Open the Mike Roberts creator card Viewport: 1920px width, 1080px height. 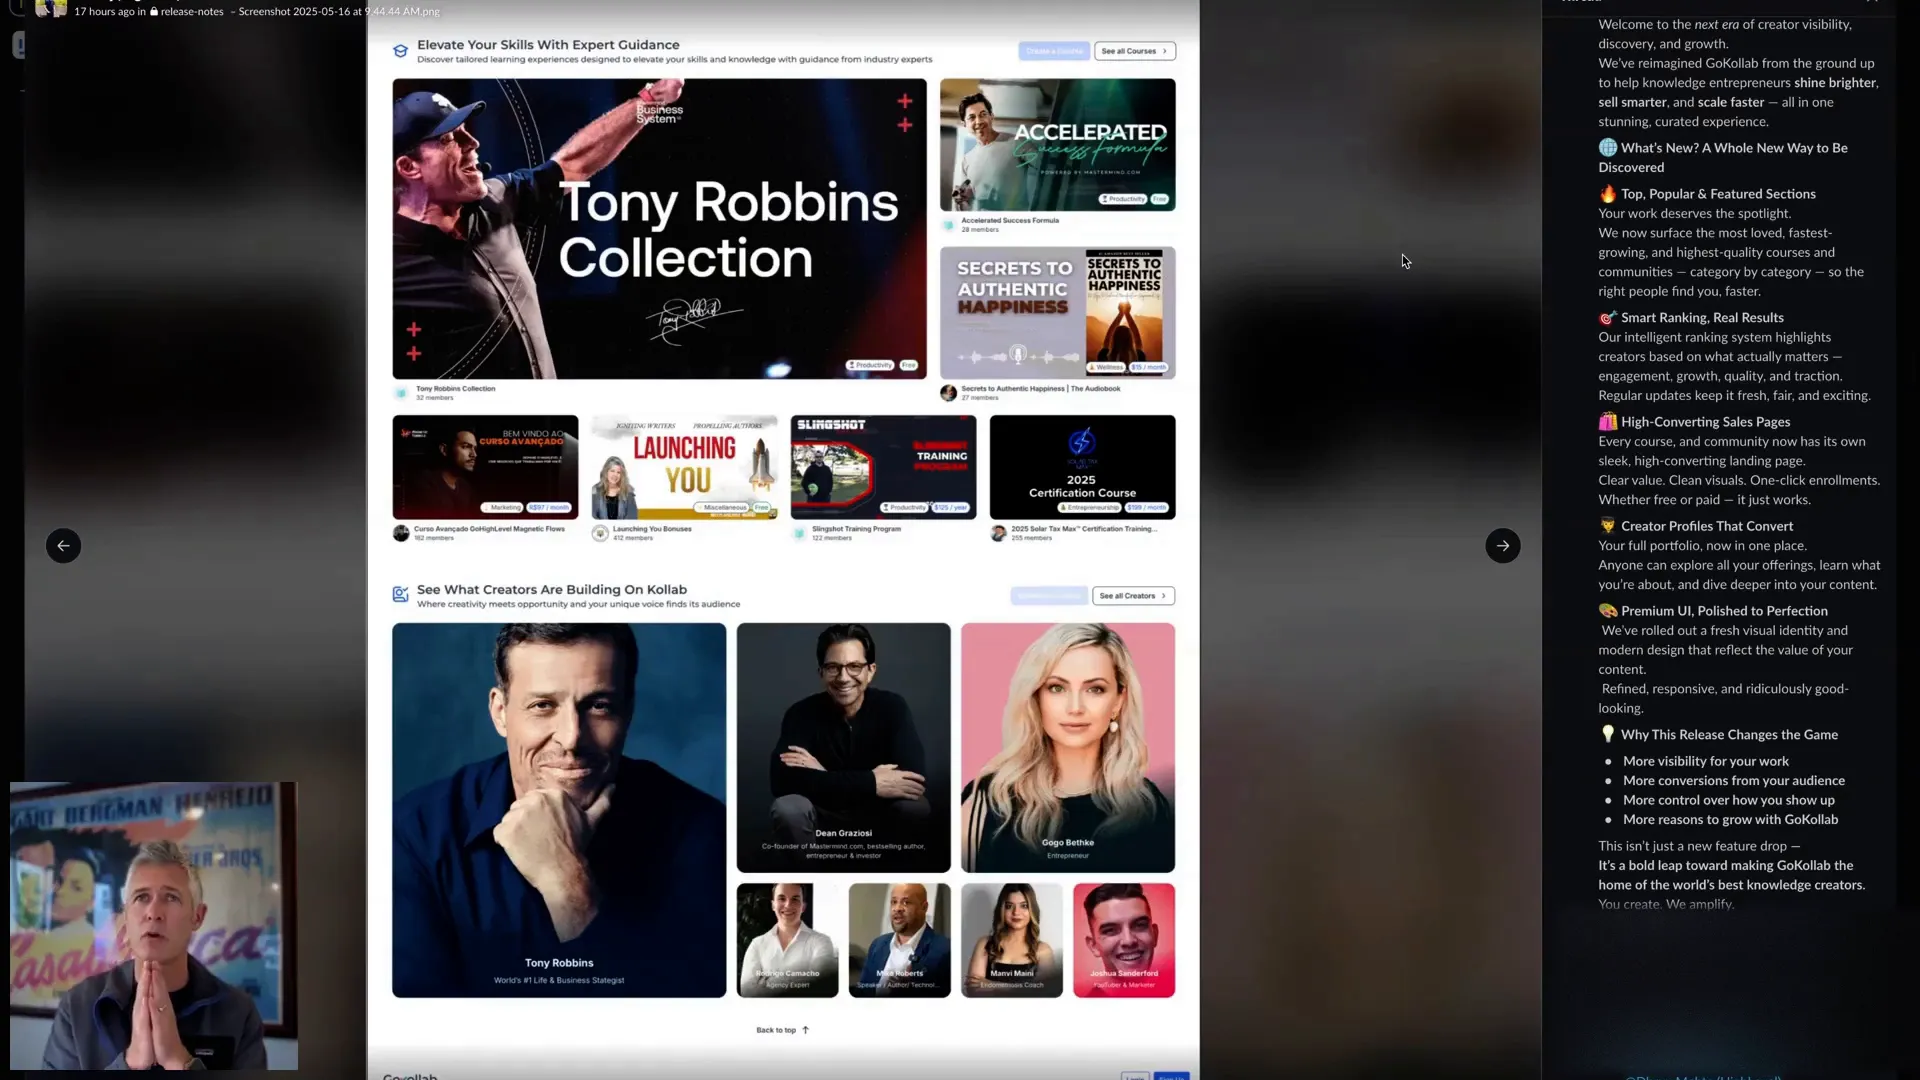point(899,940)
